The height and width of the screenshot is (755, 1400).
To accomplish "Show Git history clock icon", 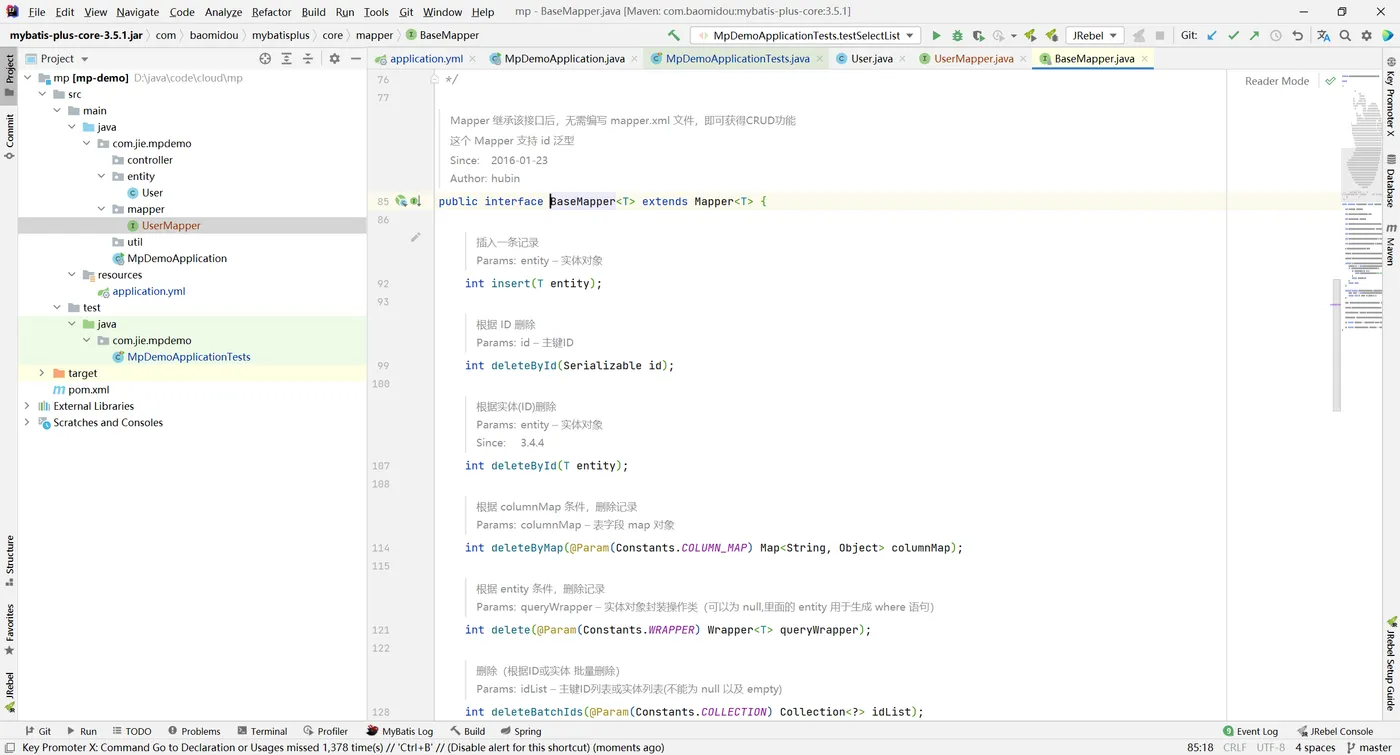I will point(1276,35).
